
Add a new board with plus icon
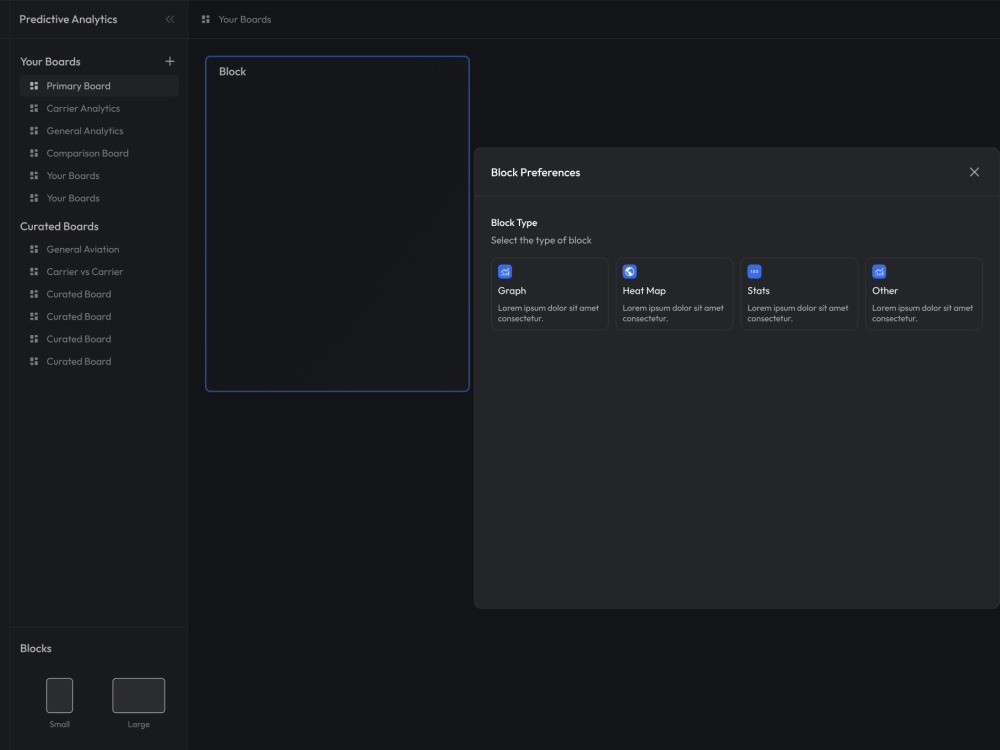[x=170, y=61]
